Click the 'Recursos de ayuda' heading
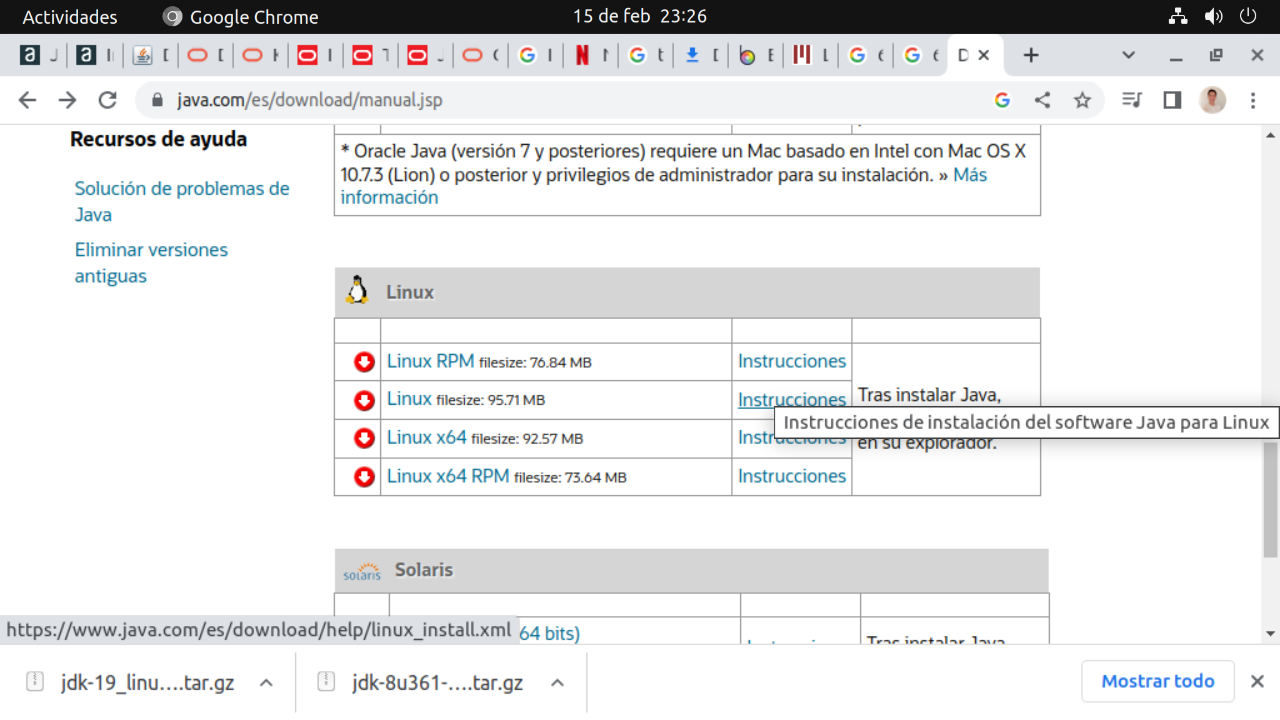Viewport: 1280px width, 720px height. [158, 139]
